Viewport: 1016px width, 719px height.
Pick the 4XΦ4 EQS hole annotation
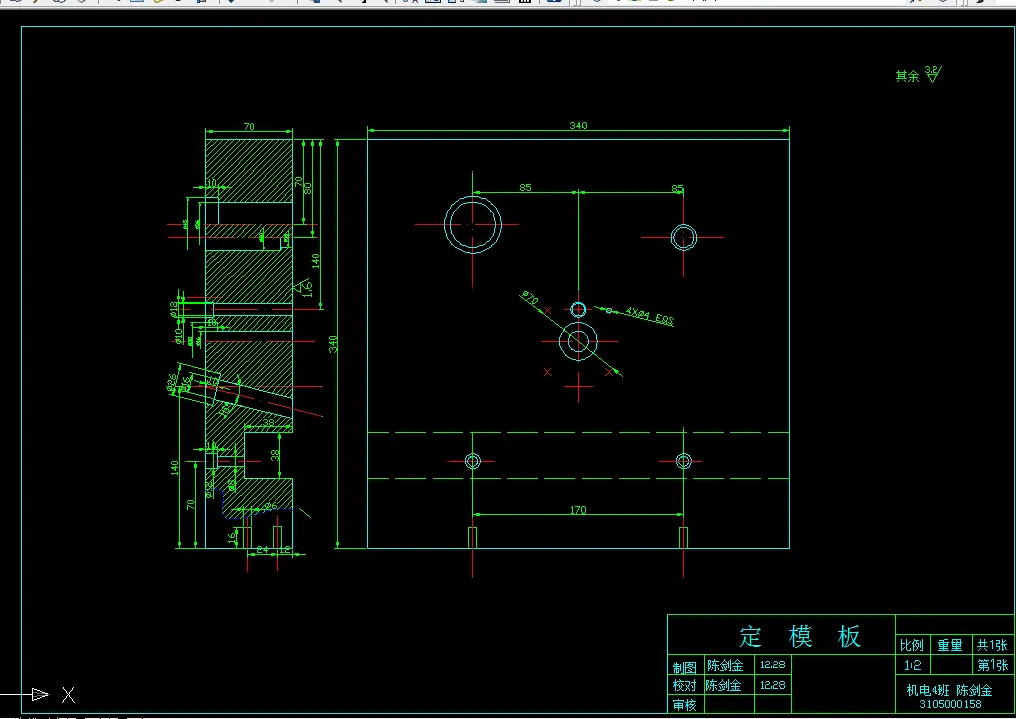click(649, 316)
